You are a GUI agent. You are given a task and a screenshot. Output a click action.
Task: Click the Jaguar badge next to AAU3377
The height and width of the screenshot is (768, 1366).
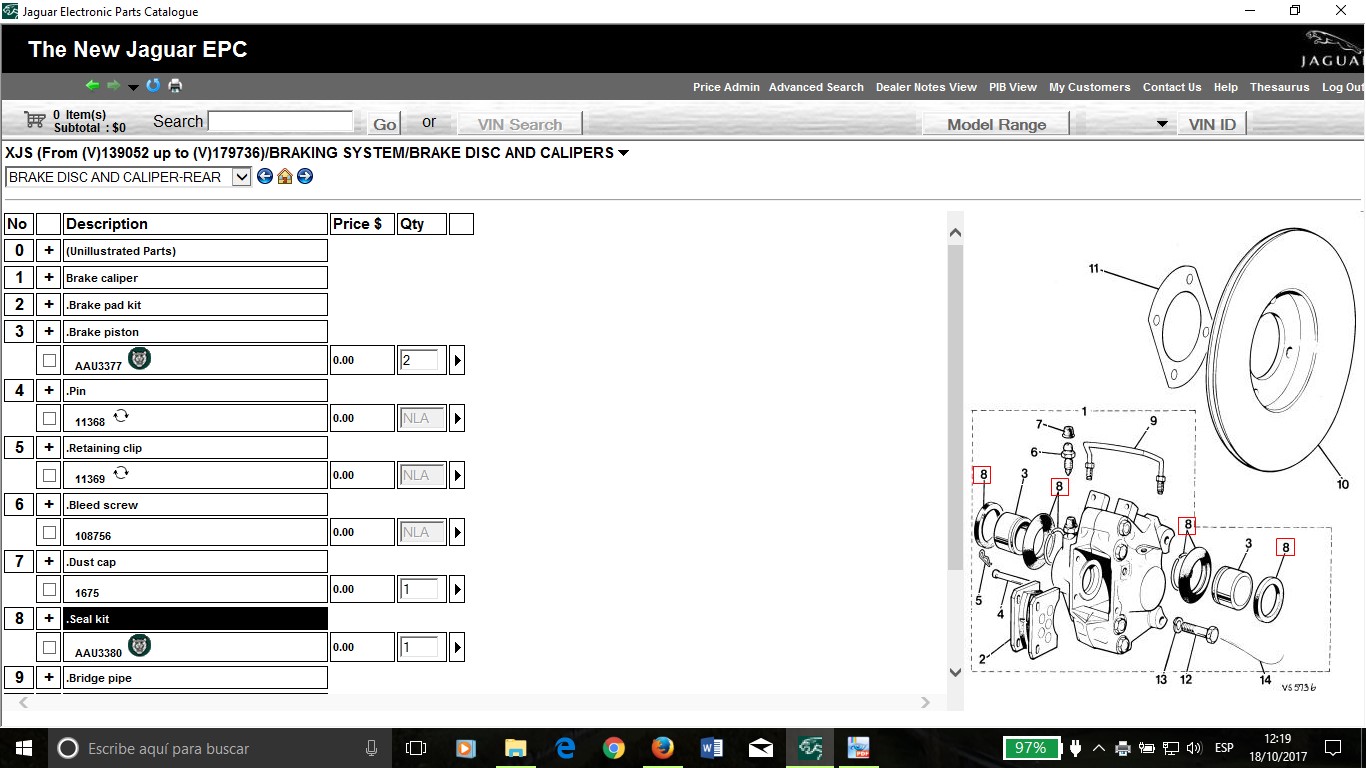[140, 359]
